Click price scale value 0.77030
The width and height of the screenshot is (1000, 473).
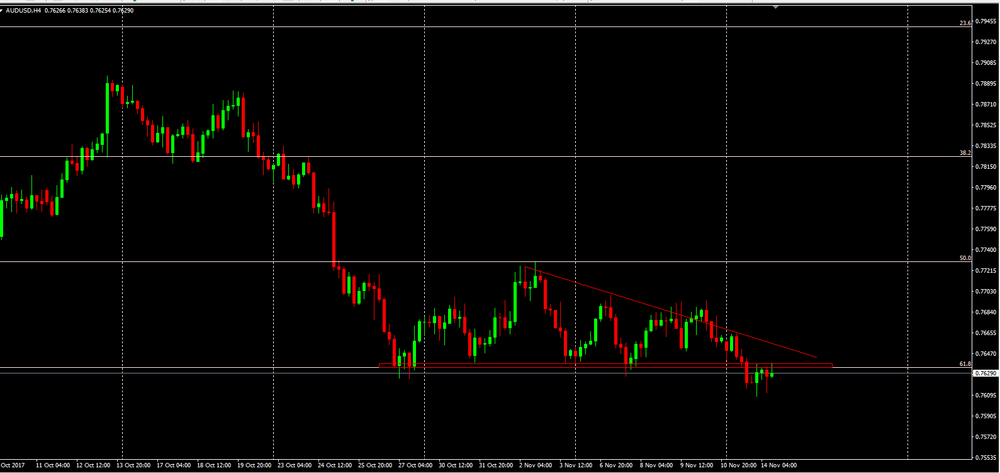click(986, 291)
